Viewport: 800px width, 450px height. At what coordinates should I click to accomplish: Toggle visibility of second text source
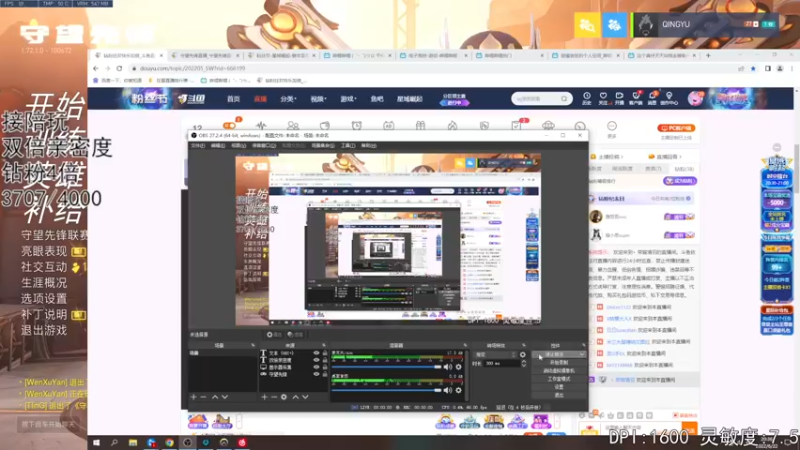pyautogui.click(x=316, y=360)
